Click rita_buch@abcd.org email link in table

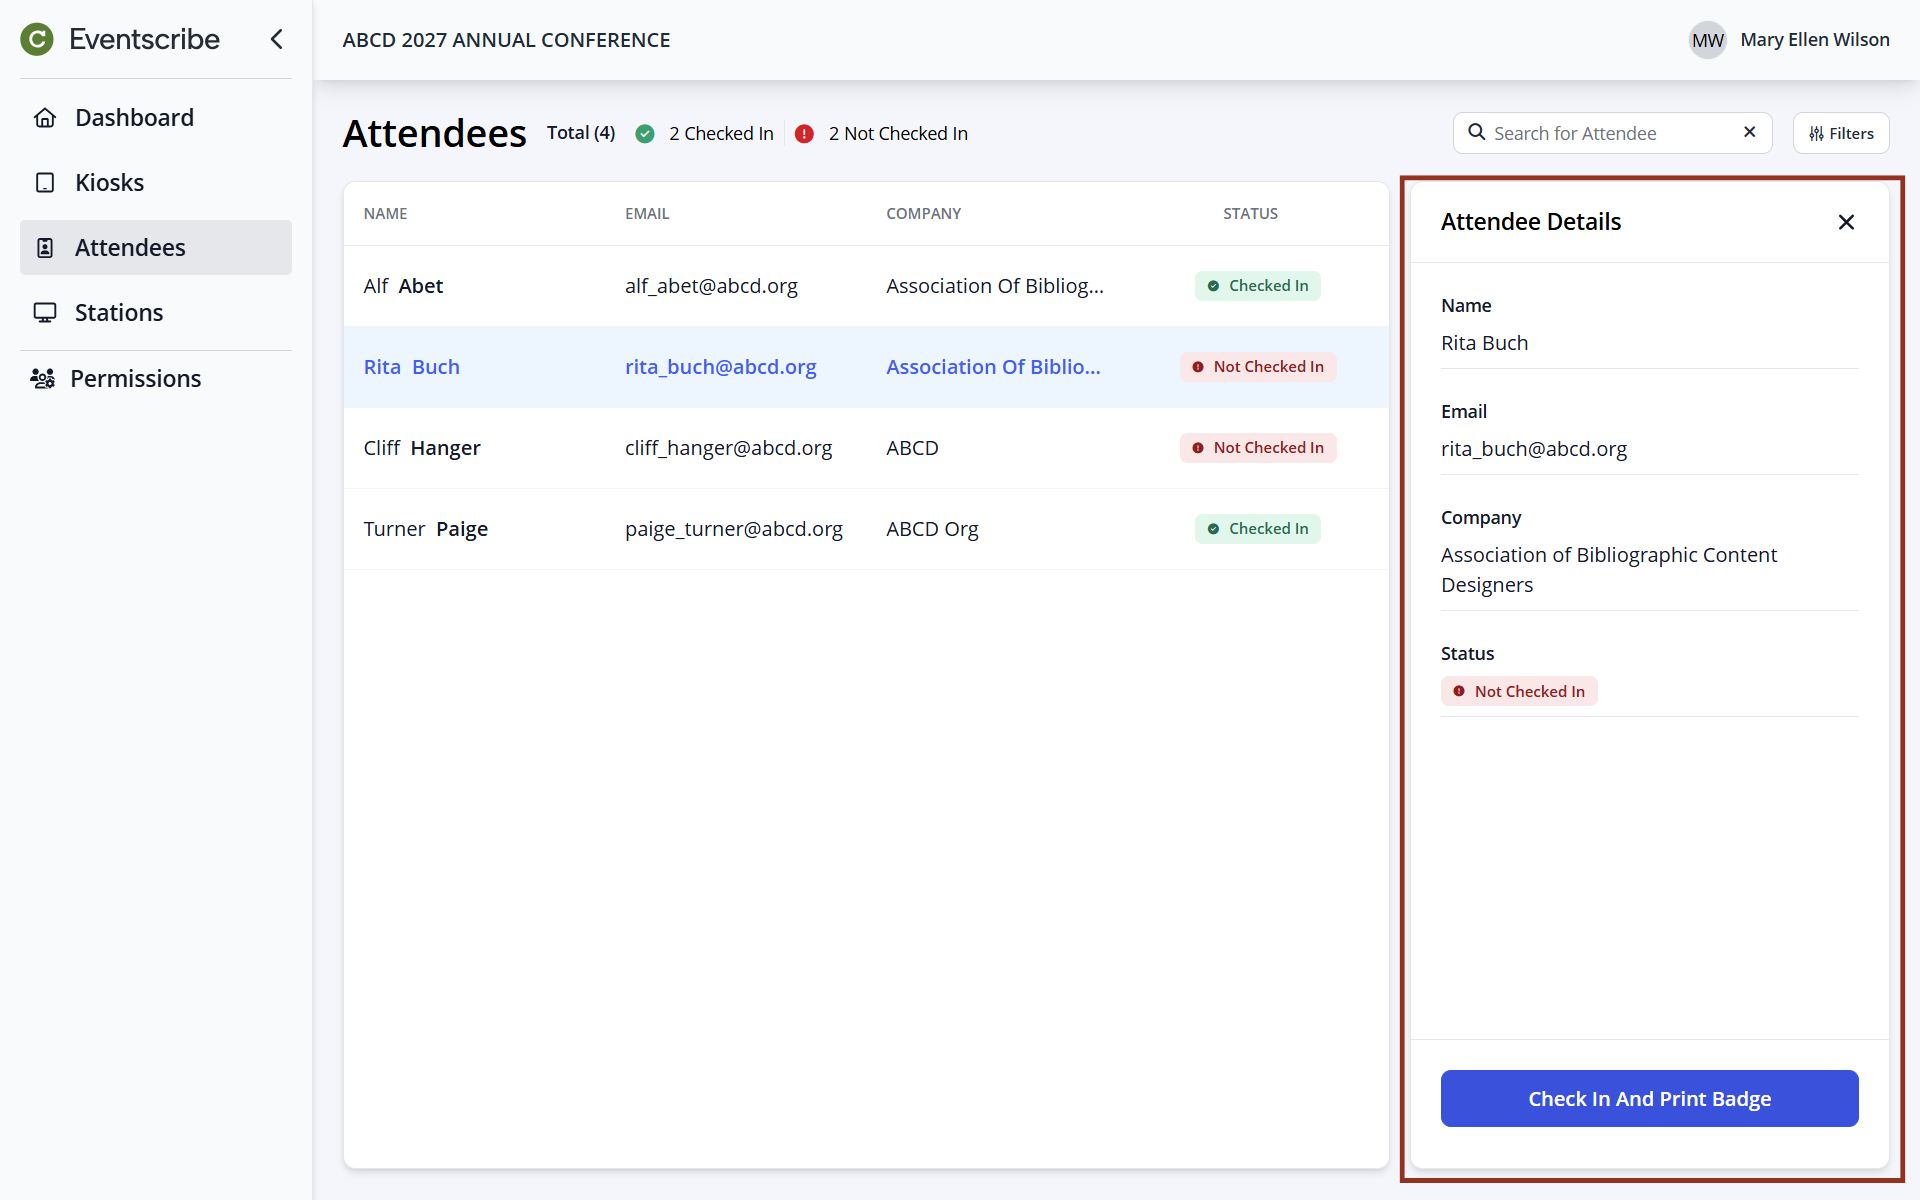(720, 367)
